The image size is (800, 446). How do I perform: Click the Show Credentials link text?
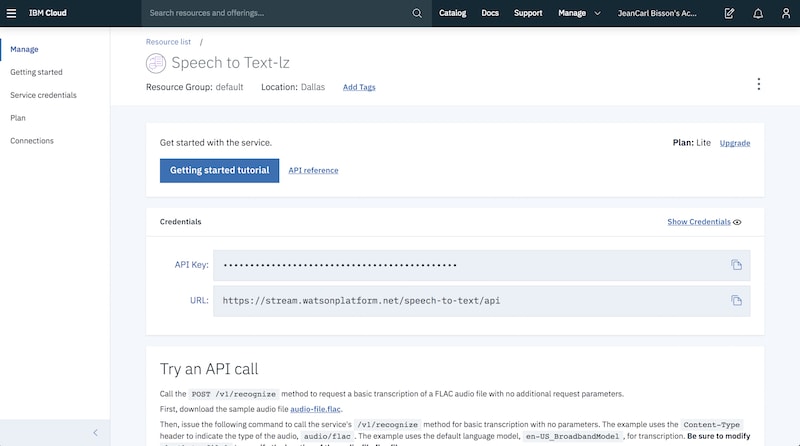pos(698,222)
